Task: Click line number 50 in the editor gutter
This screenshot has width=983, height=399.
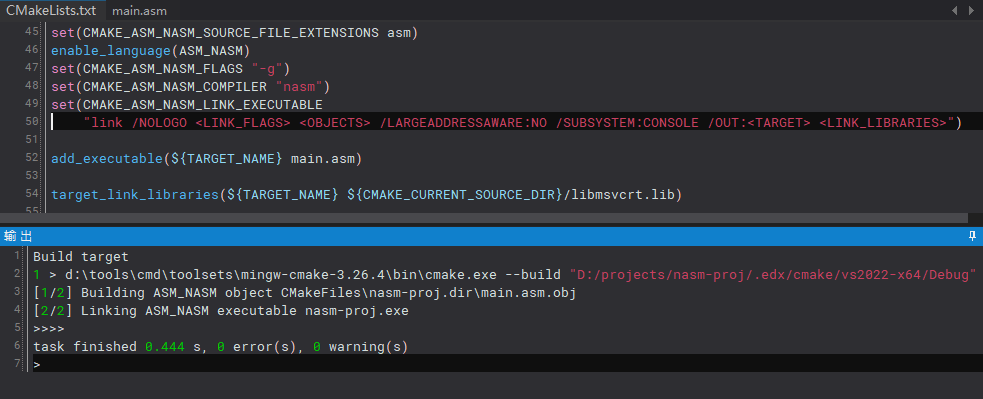Action: pos(31,121)
